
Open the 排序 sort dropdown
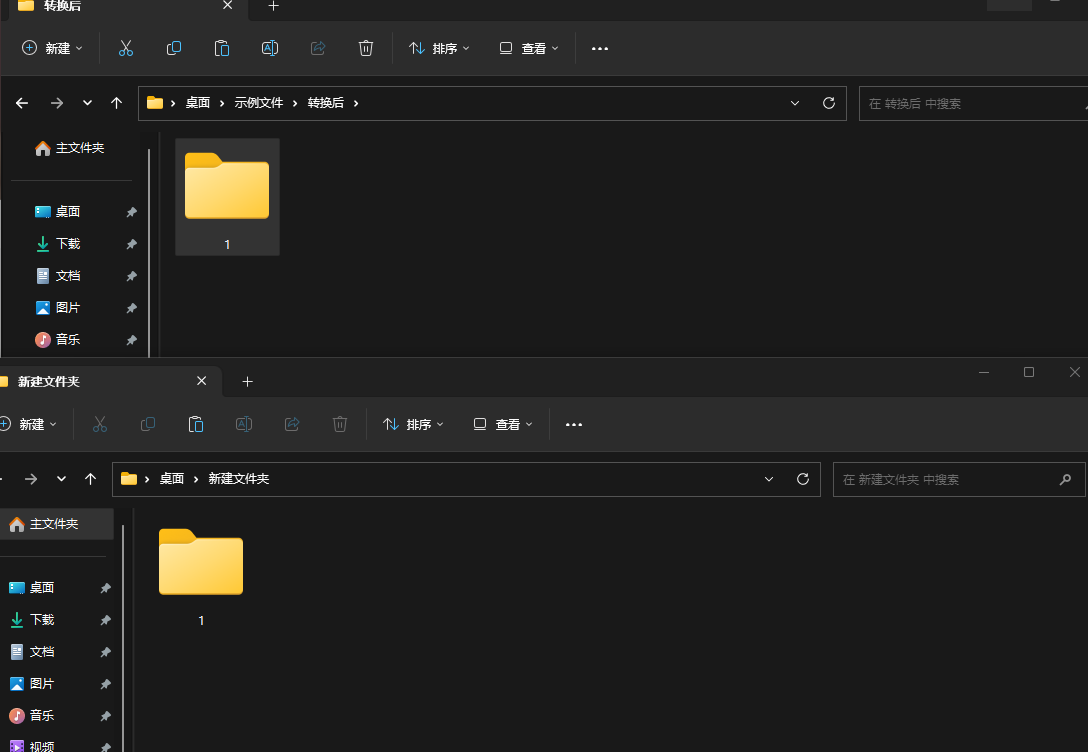point(439,48)
